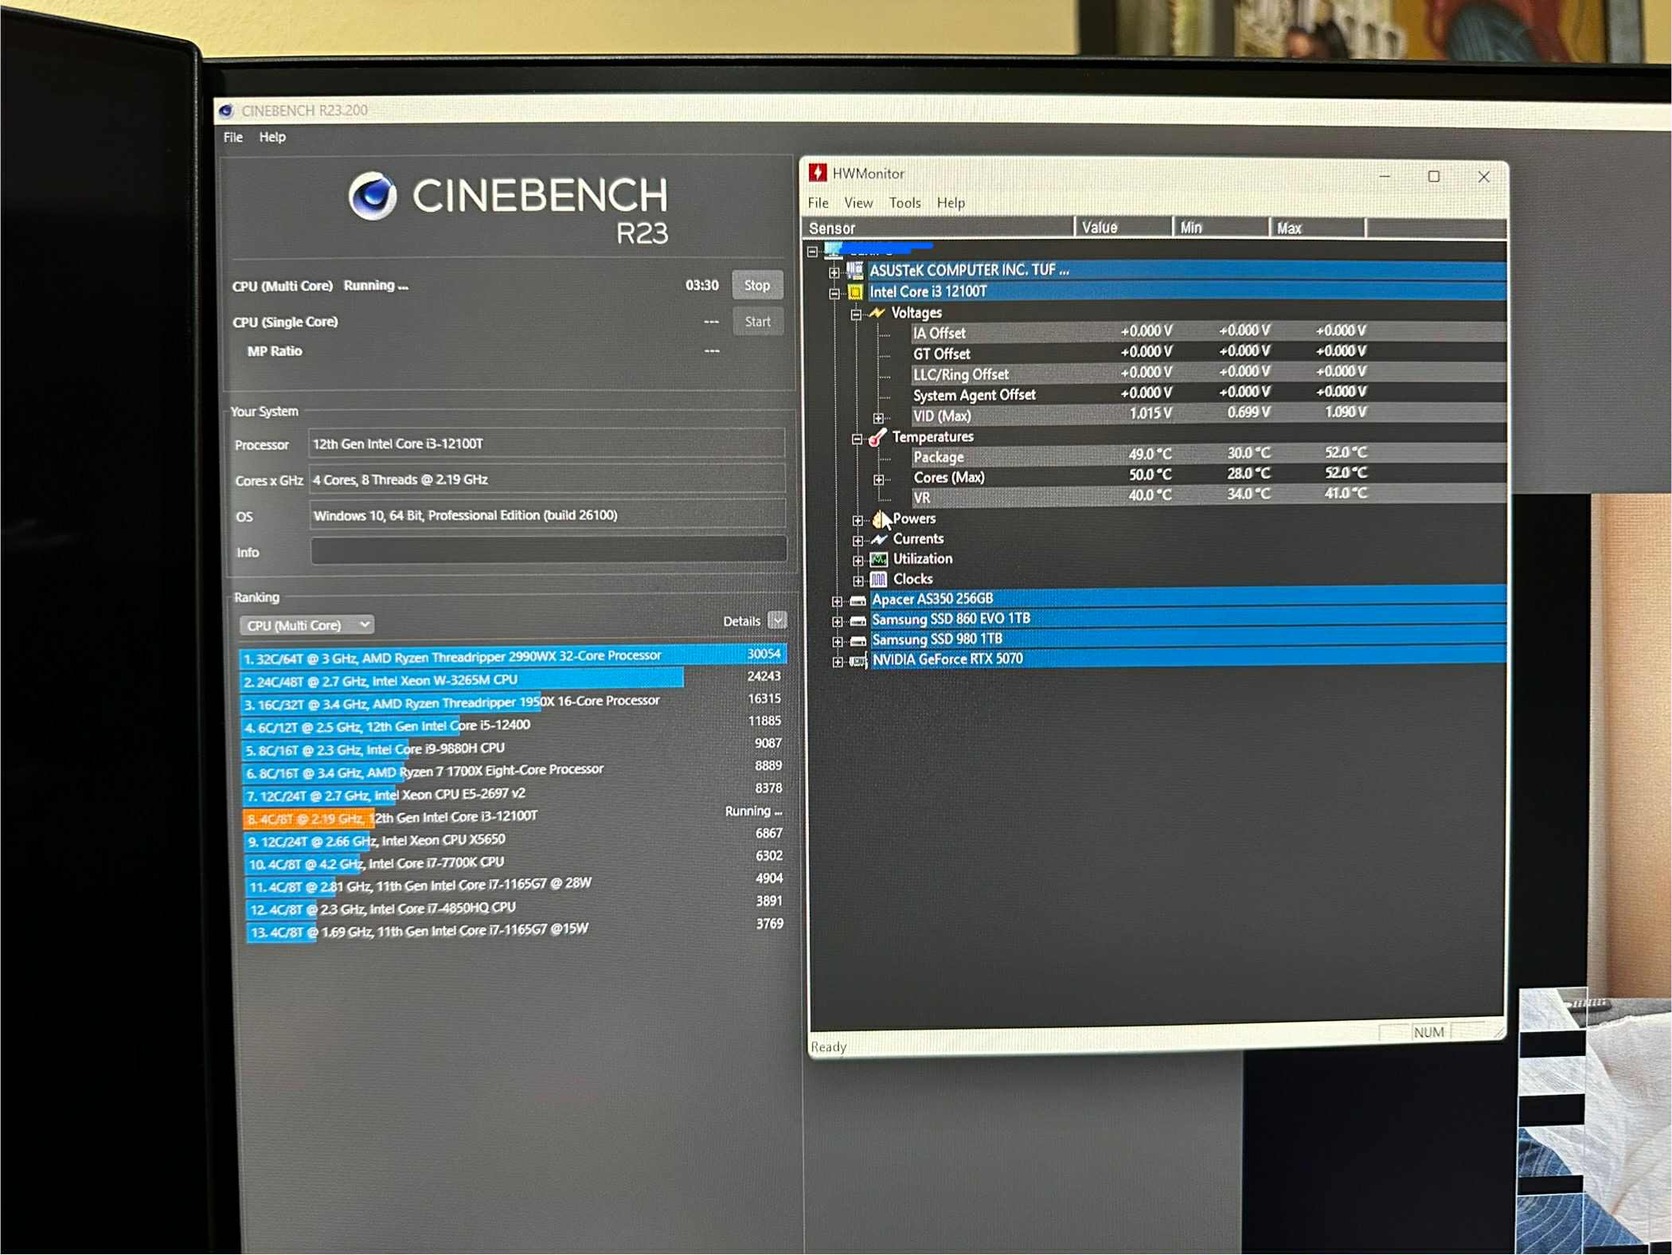Click the Value column header
Screen dimensions: 1672x1255
tap(1123, 228)
